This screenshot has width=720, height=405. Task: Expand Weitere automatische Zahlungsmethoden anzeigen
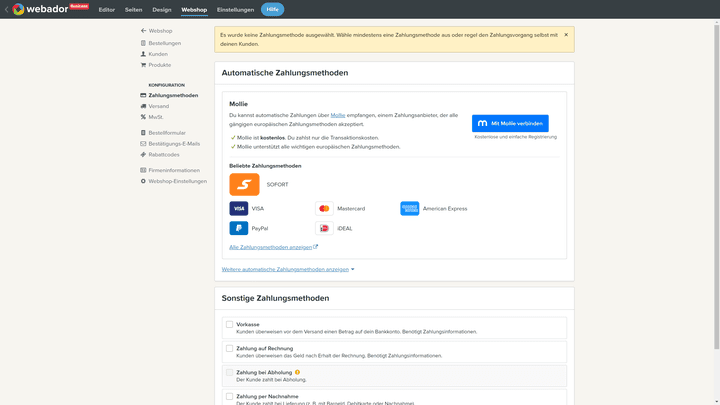coord(288,270)
